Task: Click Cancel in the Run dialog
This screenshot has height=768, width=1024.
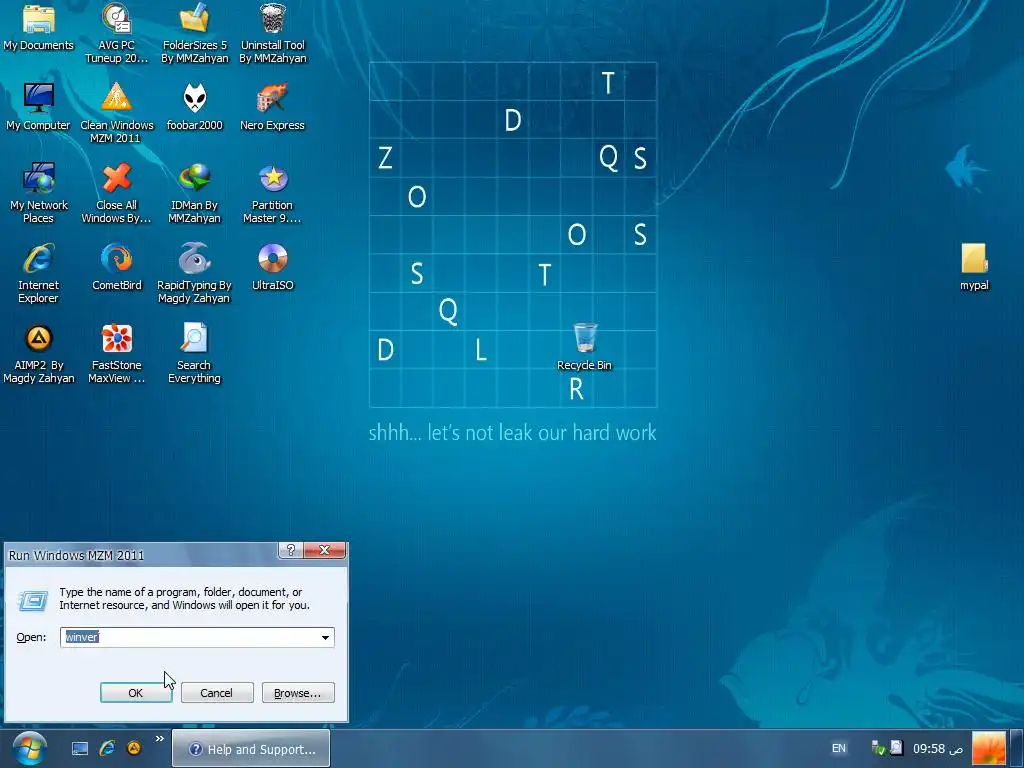Action: tap(217, 693)
